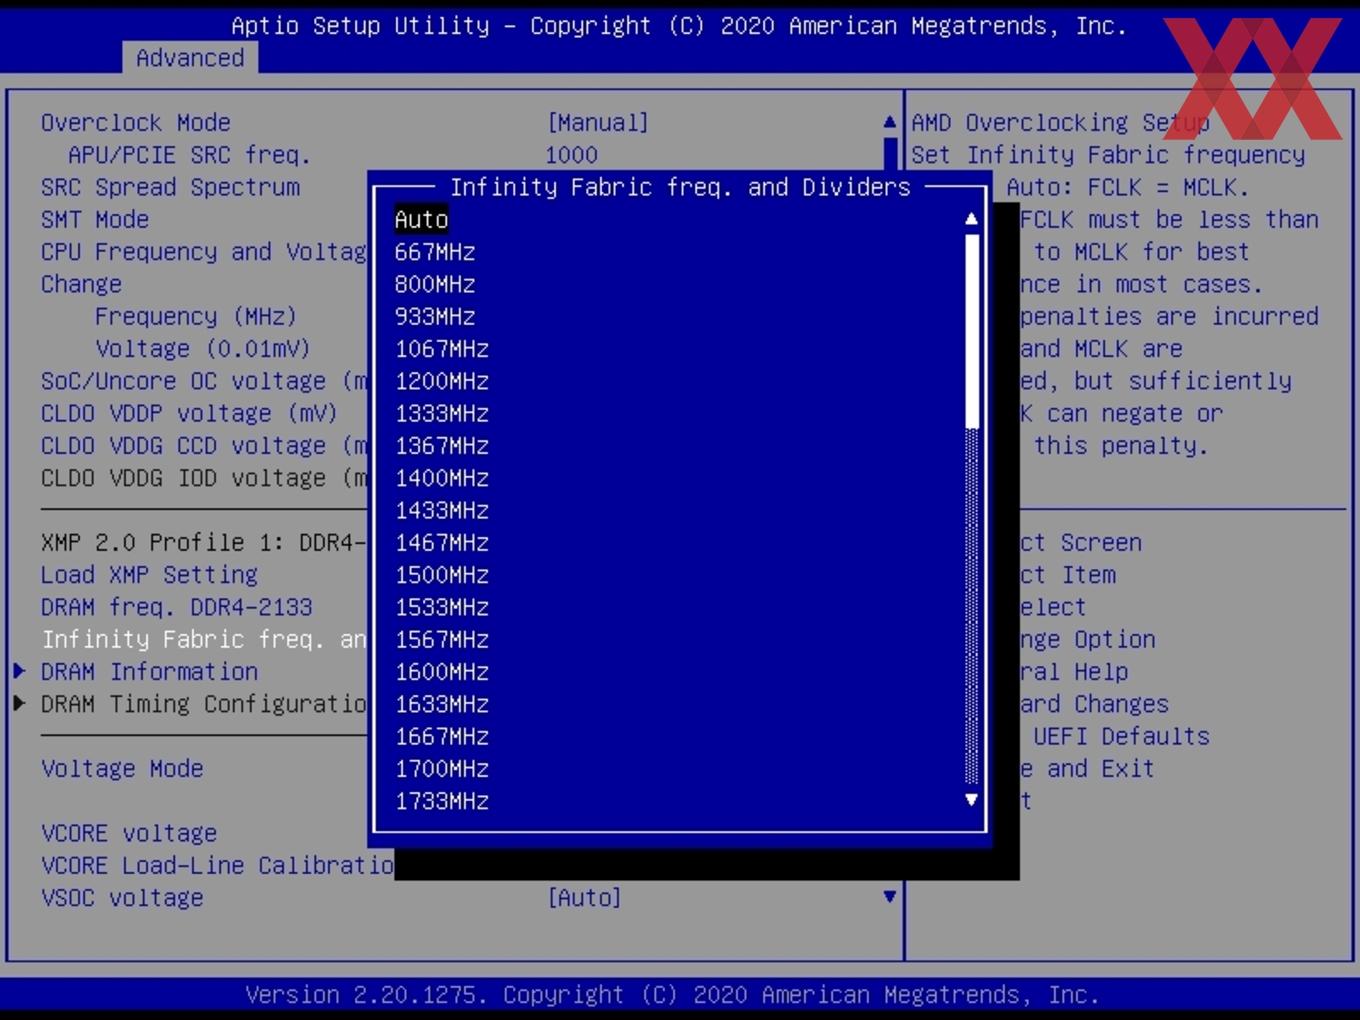This screenshot has height=1020, width=1360.
Task: Select the Advanced tab
Action: 190,58
